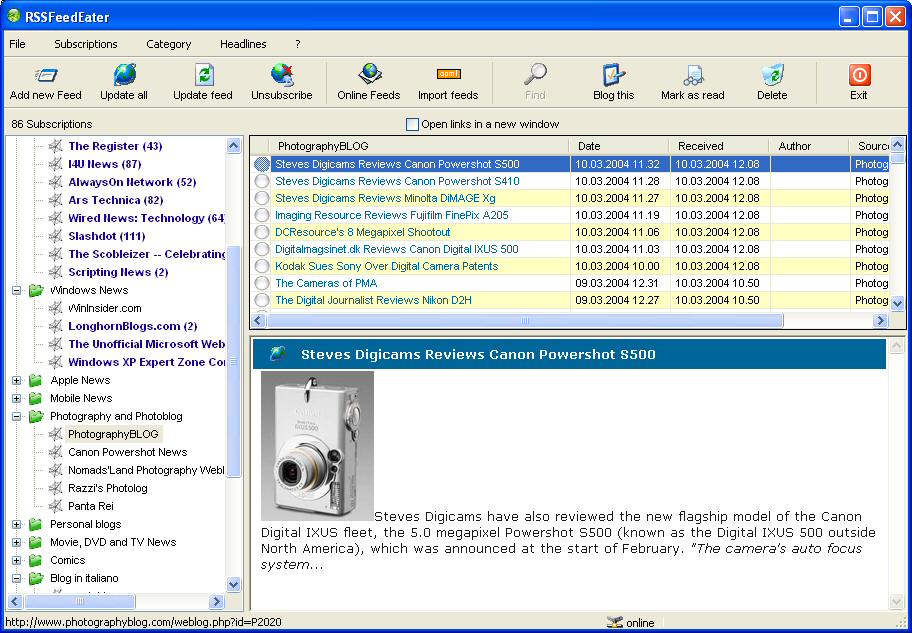The image size is (912, 633).
Task: Click the Author column header
Action: [x=810, y=146]
